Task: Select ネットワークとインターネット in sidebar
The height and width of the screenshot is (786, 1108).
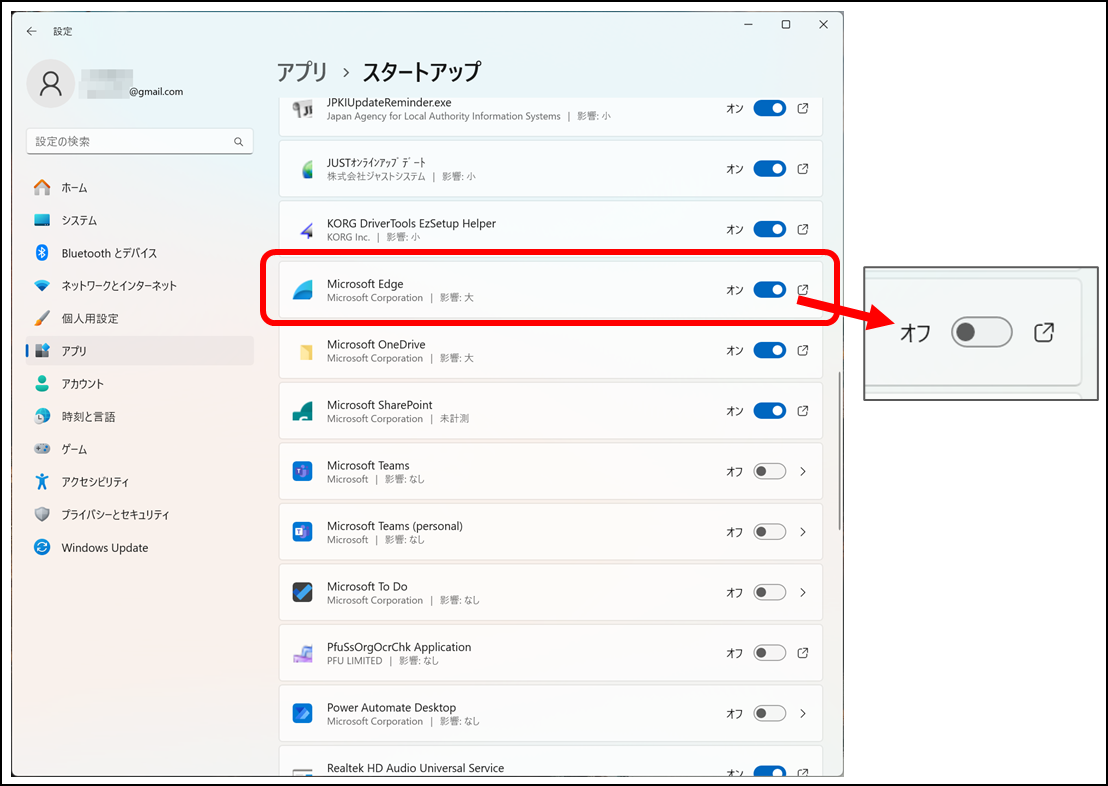Action: point(140,286)
